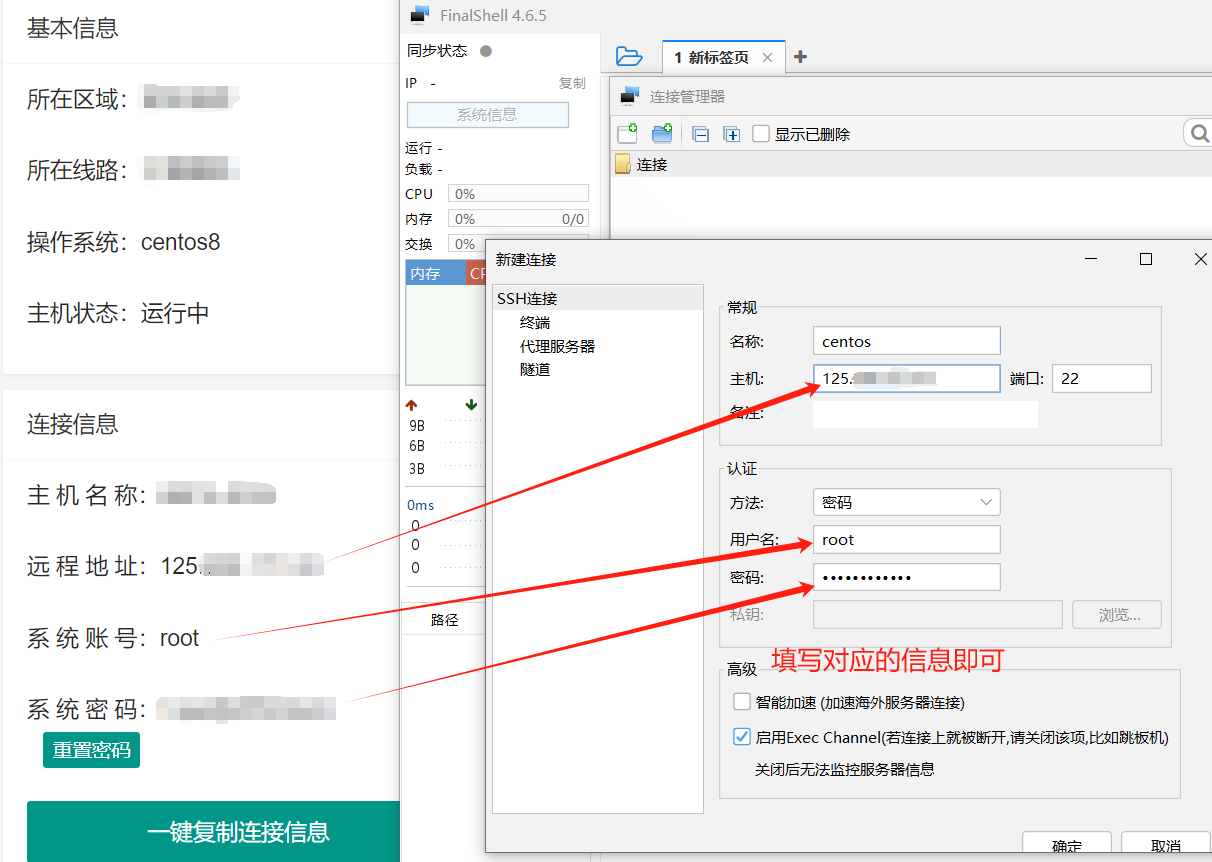Click the CPU usage bar

coord(518,194)
